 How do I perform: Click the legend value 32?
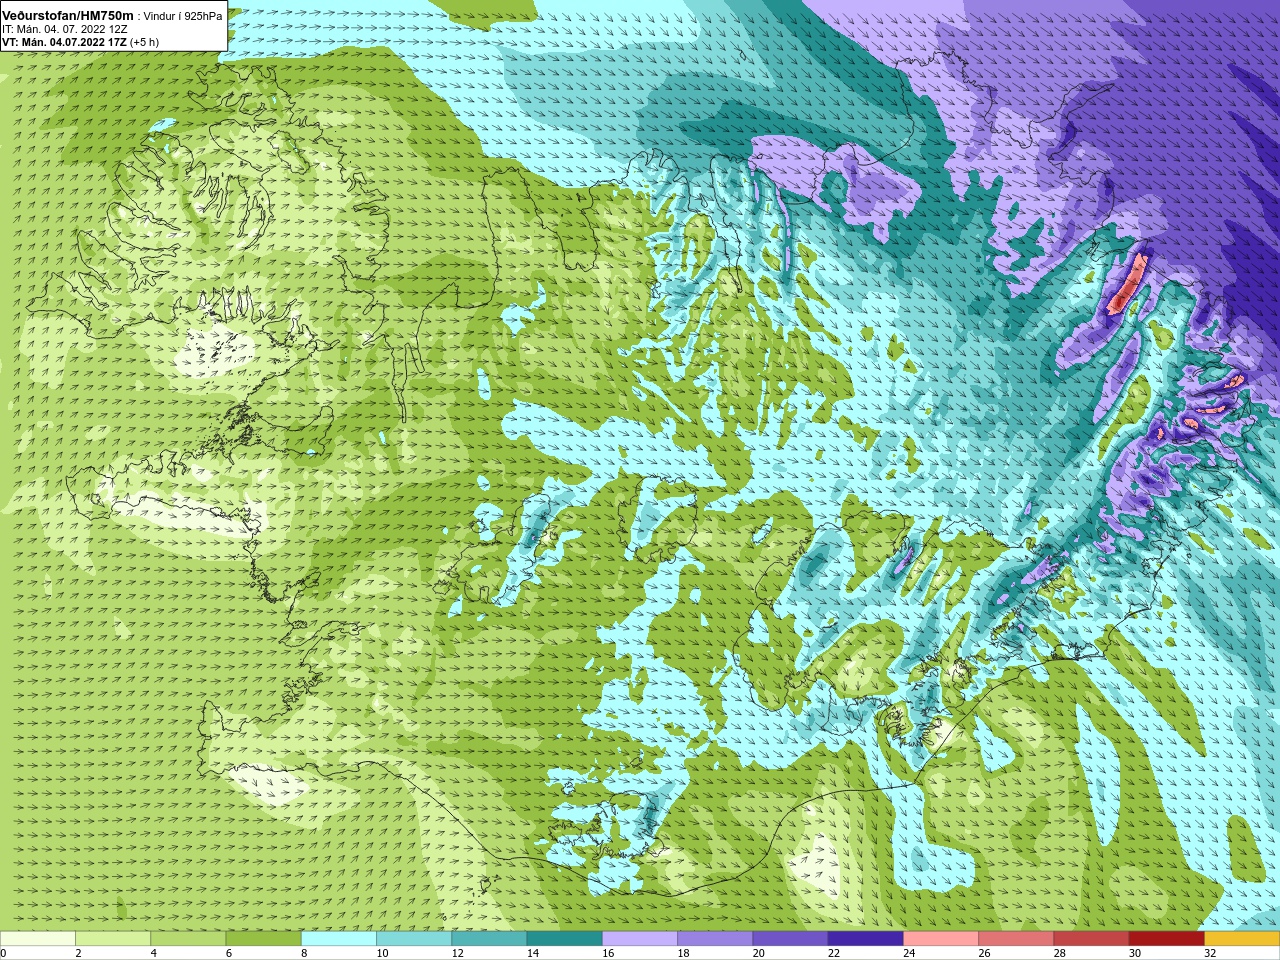pos(1209,953)
